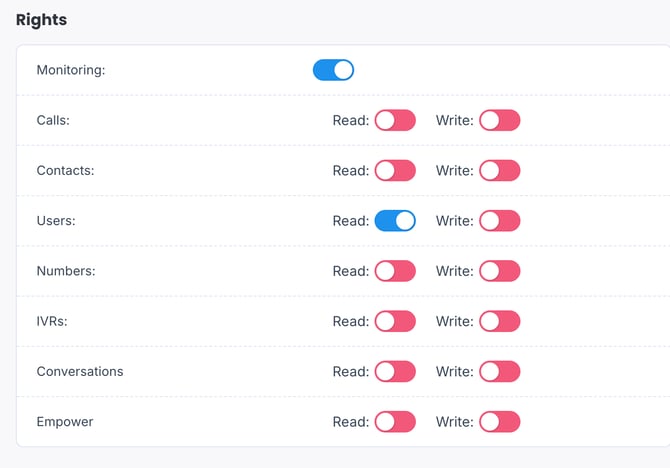Click the Monitoring label
Viewport: 670px width, 468px height.
tap(70, 70)
